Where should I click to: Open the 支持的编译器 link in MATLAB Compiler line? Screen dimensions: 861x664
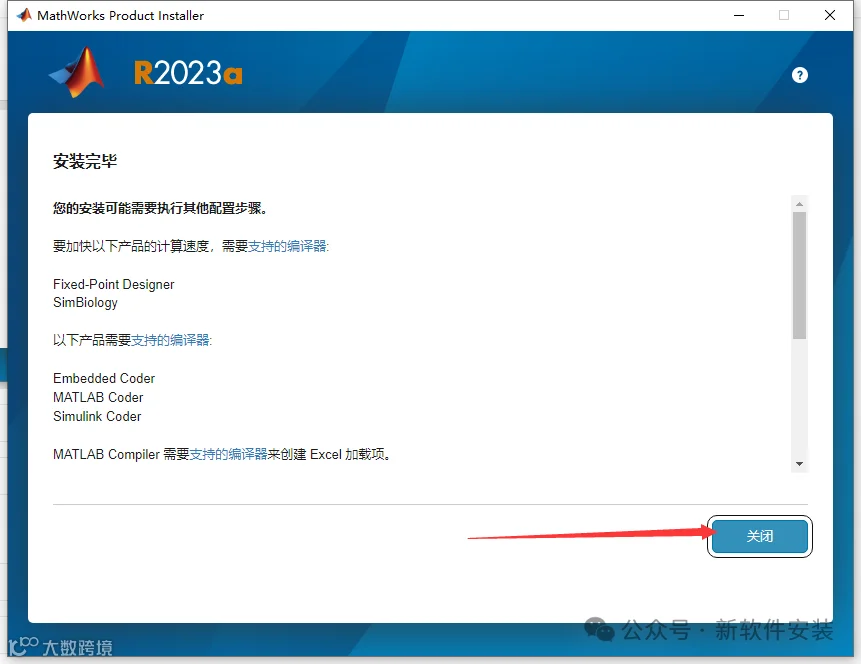pos(228,454)
